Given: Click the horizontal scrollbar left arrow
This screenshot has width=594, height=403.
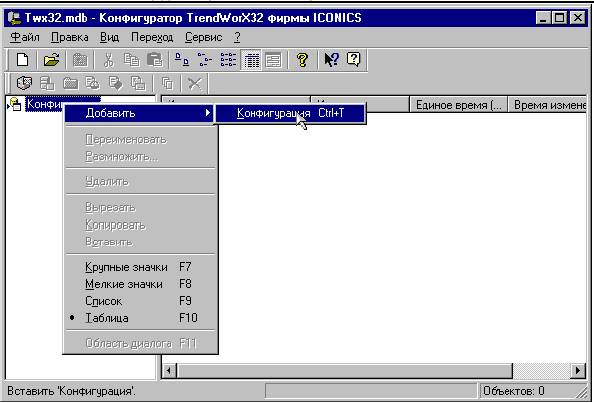Looking at the screenshot, I should [x=169, y=370].
